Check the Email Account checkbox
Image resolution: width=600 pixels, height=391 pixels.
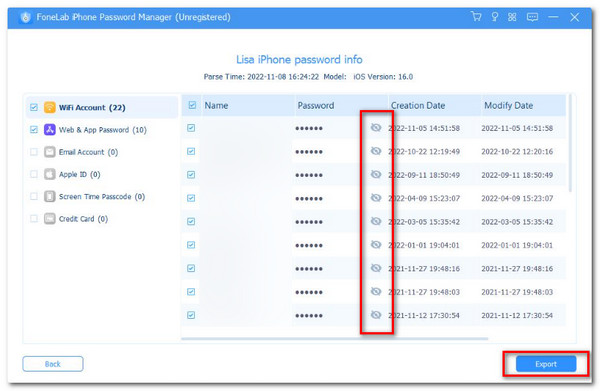(x=34, y=152)
